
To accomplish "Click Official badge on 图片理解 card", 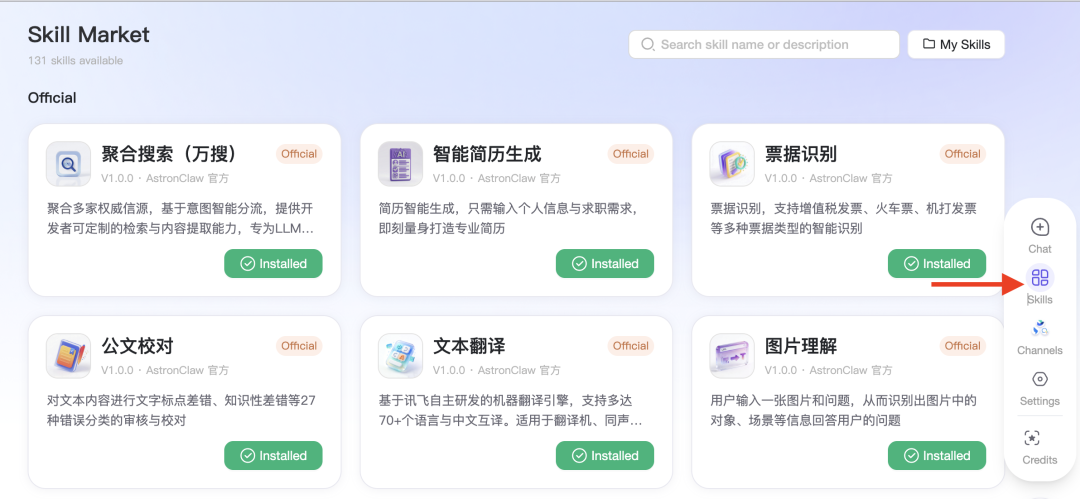I will click(x=963, y=346).
